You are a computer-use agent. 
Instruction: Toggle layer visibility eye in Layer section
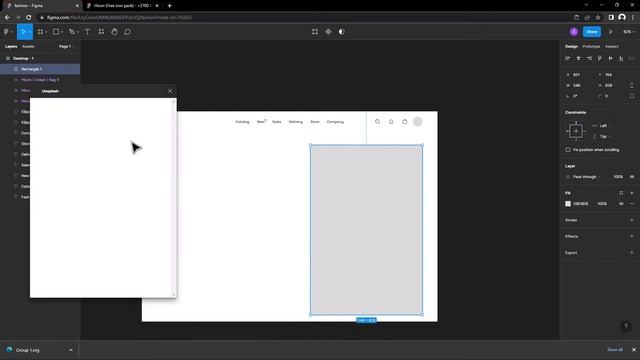[x=632, y=177]
